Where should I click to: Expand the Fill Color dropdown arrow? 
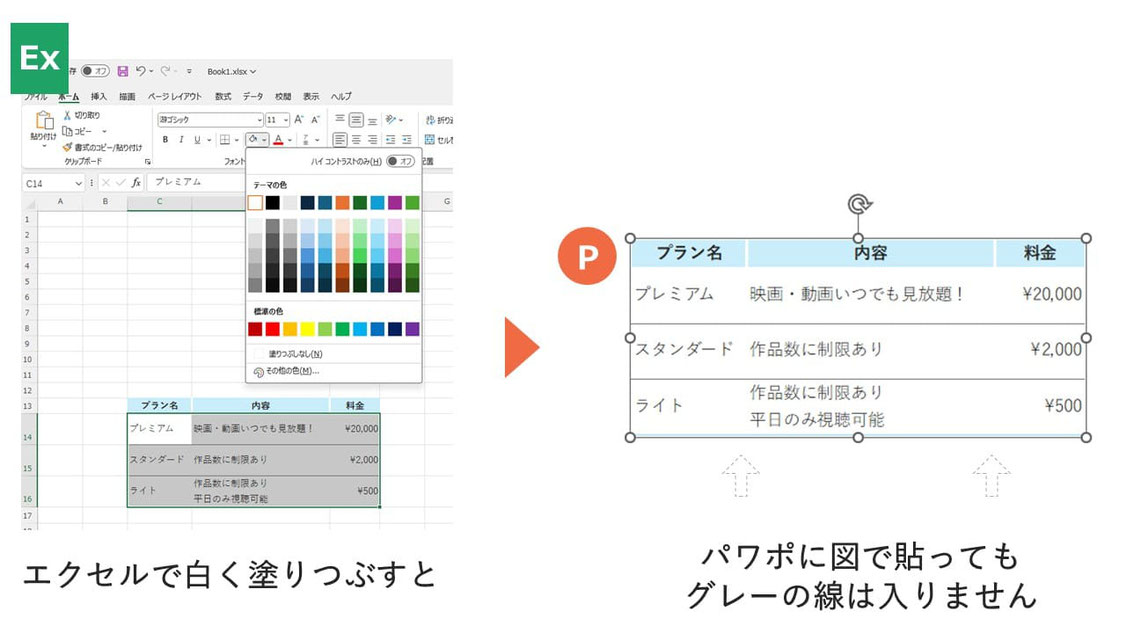[264, 140]
